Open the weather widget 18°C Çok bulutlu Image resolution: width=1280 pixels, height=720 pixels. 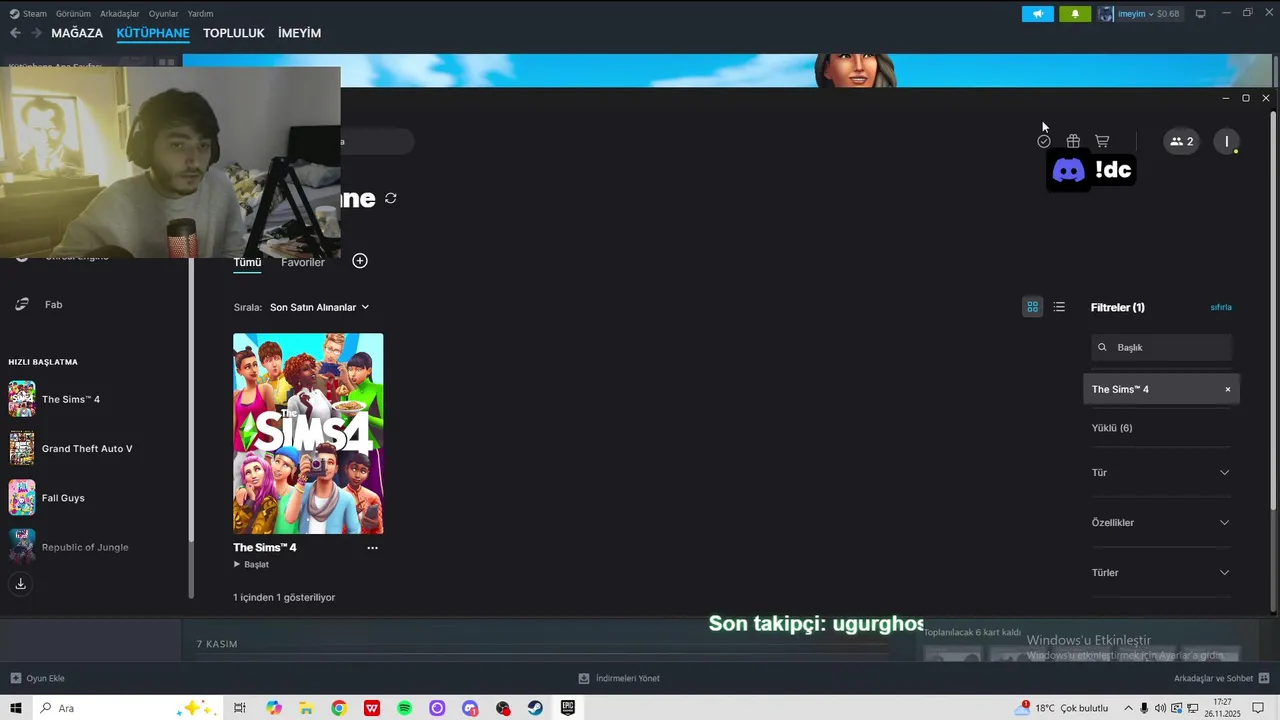pos(1062,708)
